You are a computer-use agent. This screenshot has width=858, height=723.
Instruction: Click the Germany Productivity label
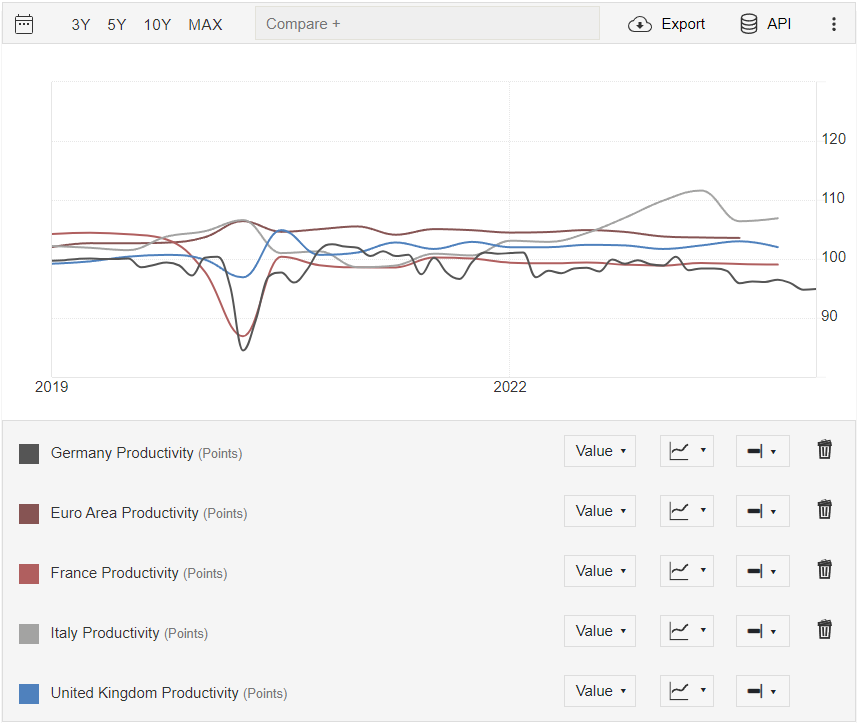[146, 453]
